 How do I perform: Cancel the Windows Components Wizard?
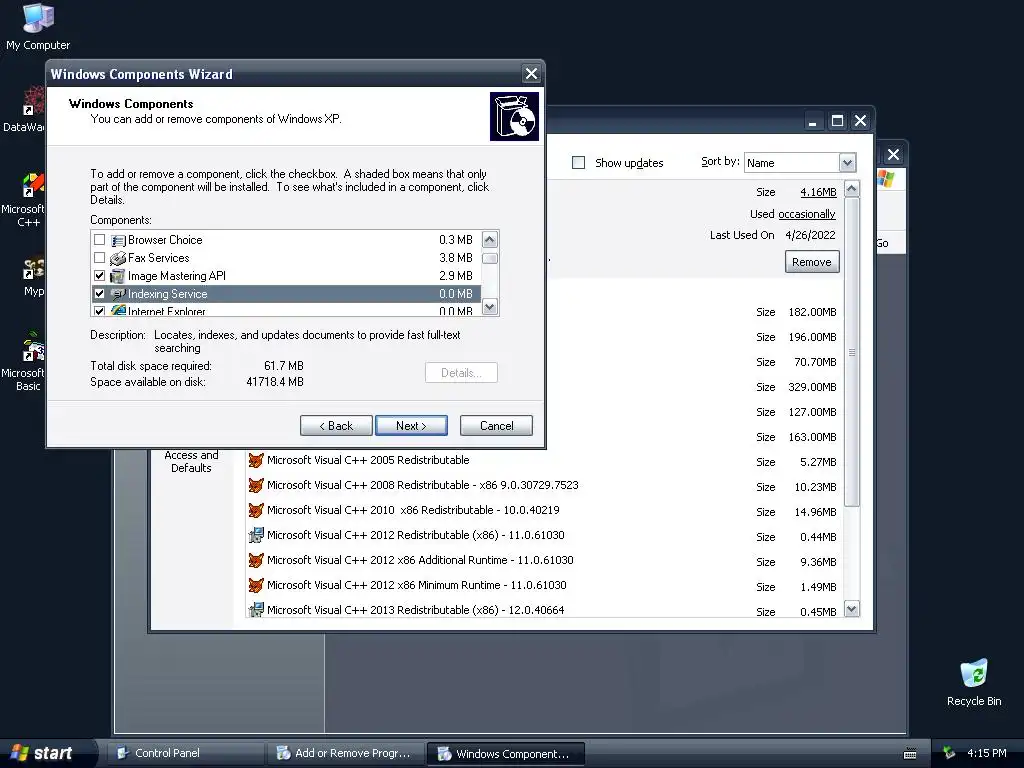(496, 426)
